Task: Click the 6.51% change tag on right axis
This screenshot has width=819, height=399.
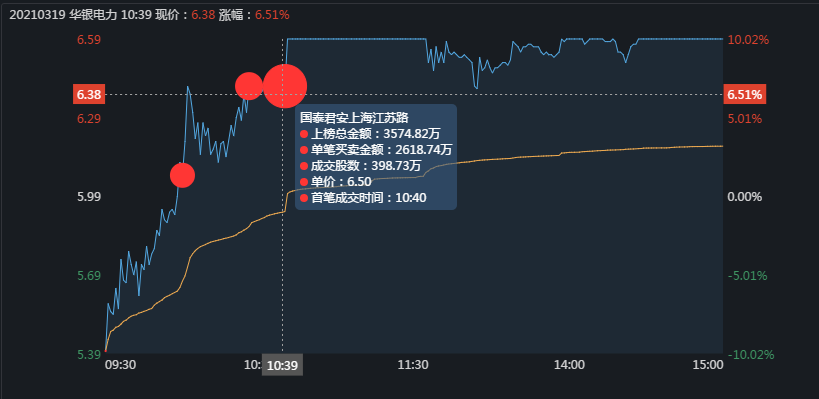Action: [x=744, y=95]
